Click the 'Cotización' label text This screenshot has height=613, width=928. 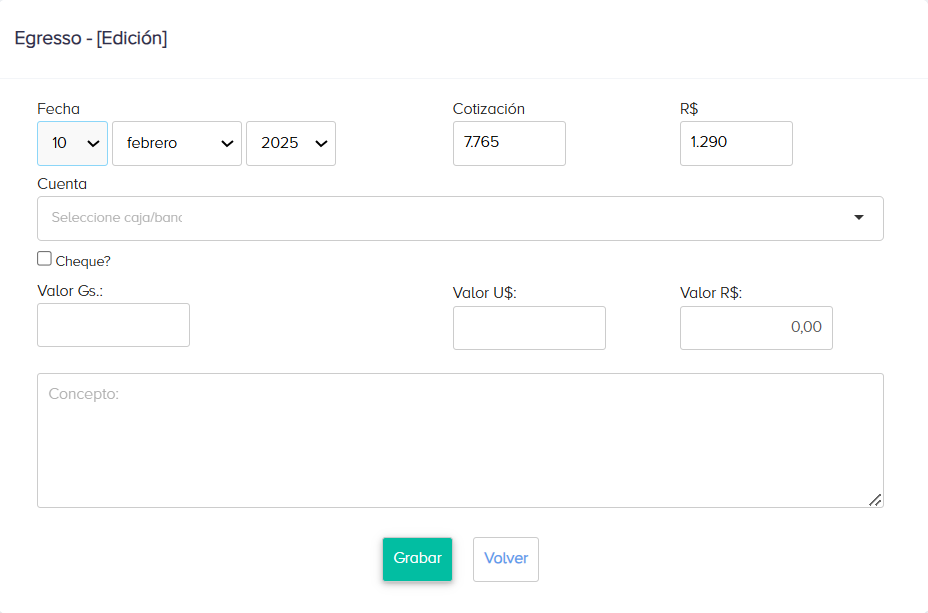pos(488,109)
